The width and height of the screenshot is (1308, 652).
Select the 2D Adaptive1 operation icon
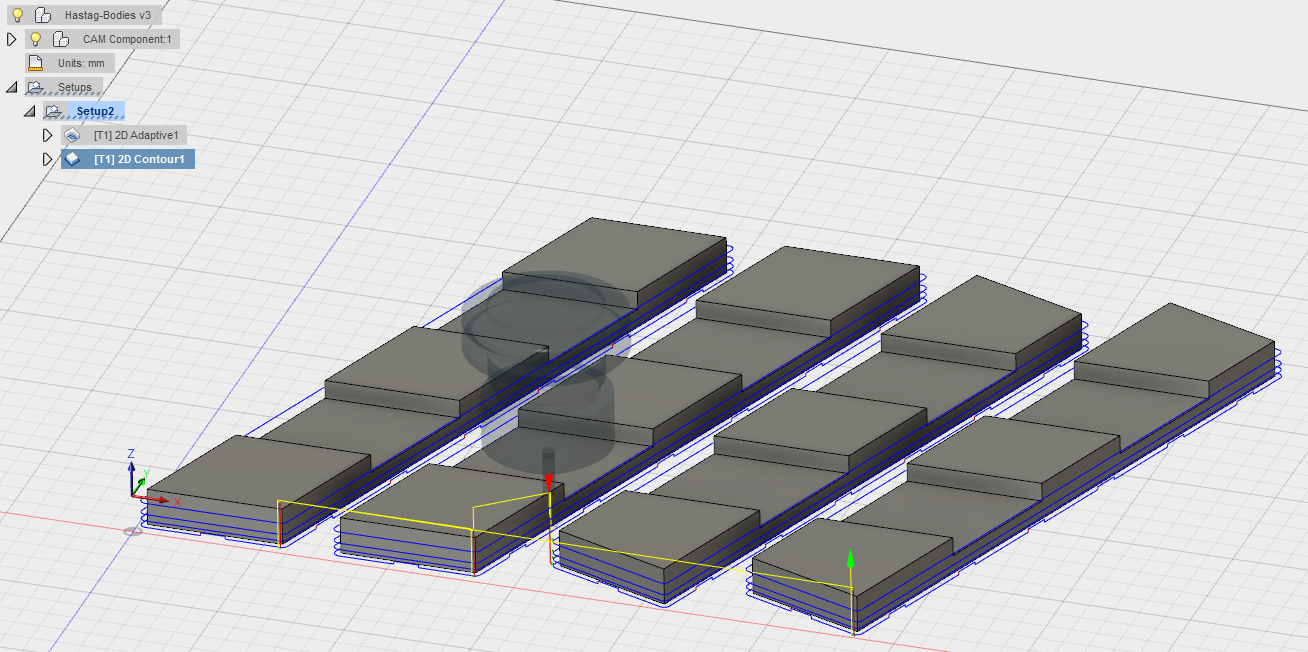point(72,135)
